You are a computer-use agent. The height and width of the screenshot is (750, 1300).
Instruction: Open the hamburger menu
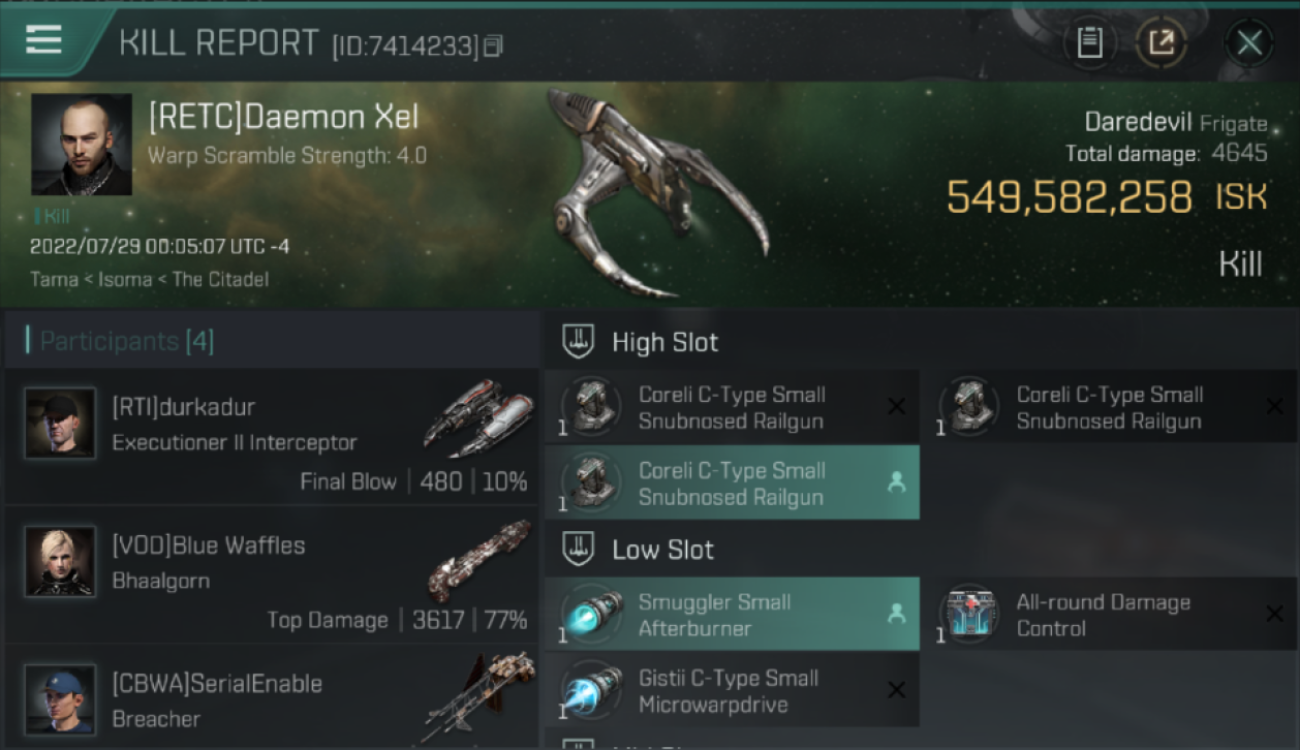click(x=44, y=40)
